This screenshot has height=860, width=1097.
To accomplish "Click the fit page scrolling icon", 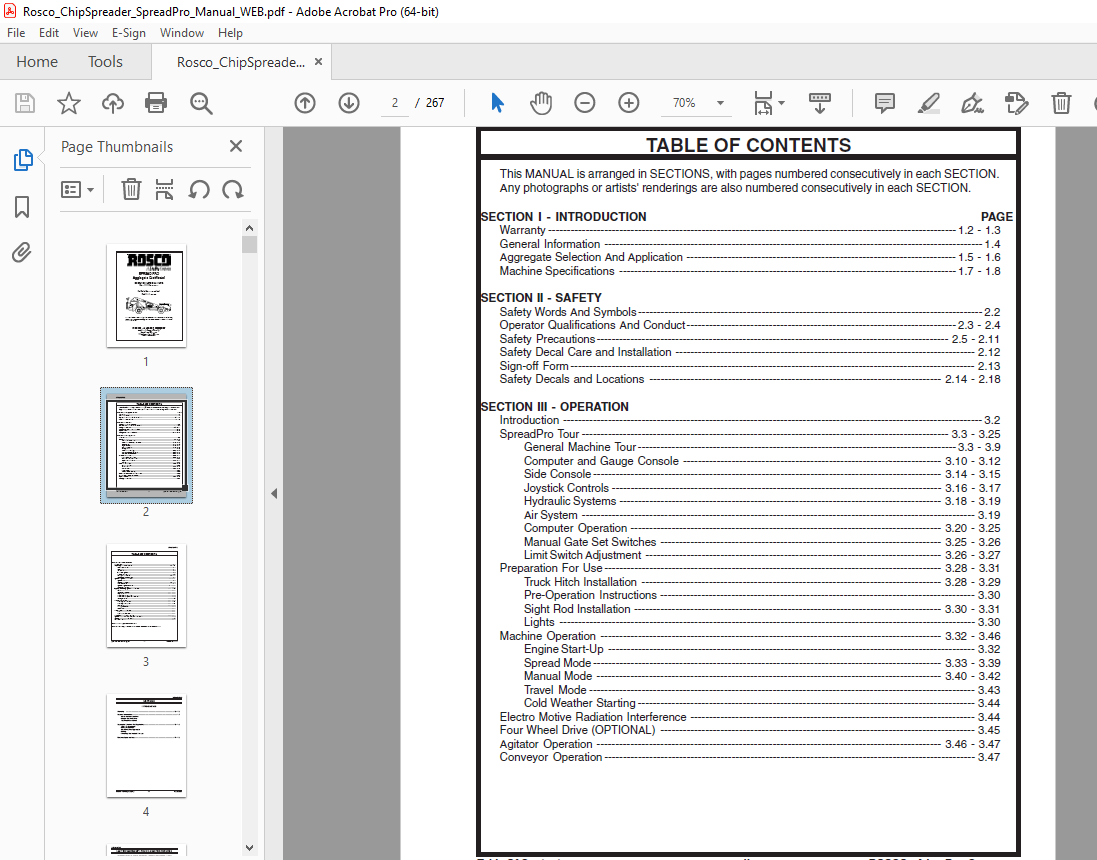I will (763, 104).
